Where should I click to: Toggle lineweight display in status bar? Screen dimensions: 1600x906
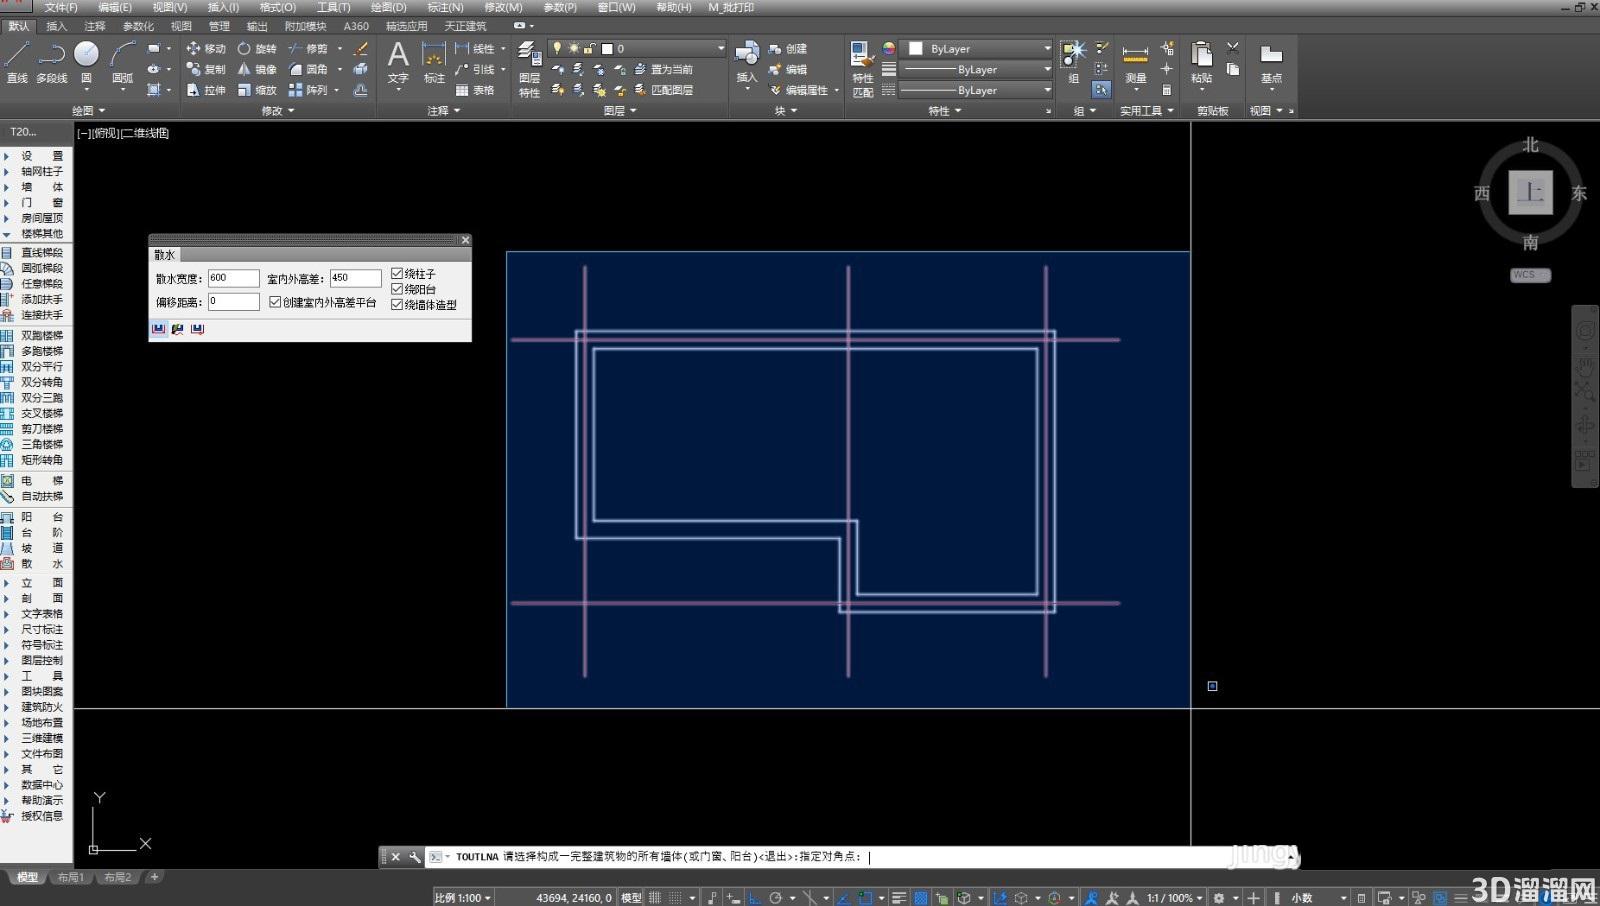tap(898, 898)
